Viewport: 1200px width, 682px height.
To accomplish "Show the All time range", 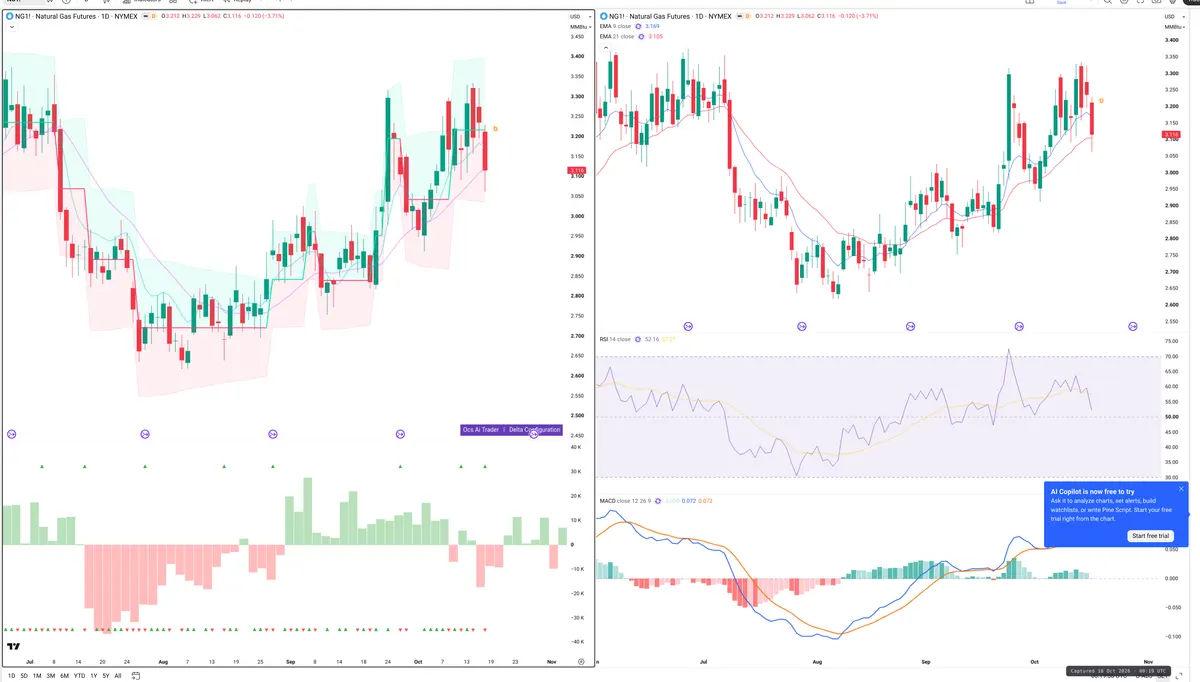I will tap(117, 676).
